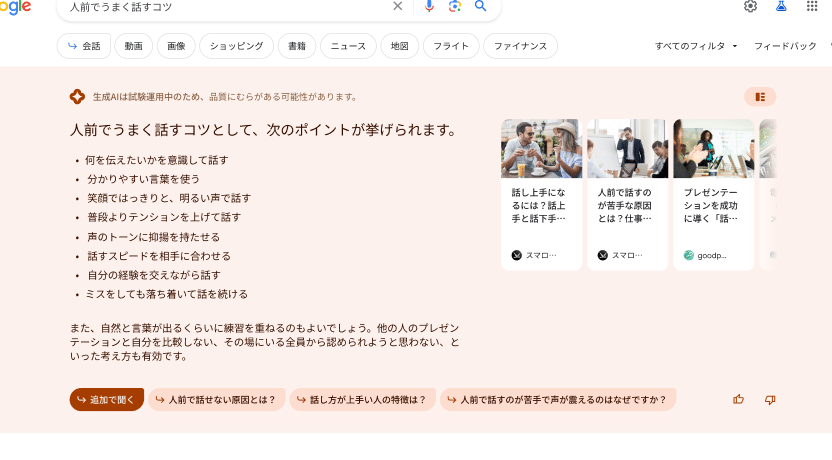The image size is (832, 460).
Task: Click the フィードバック link
Action: click(x=785, y=46)
